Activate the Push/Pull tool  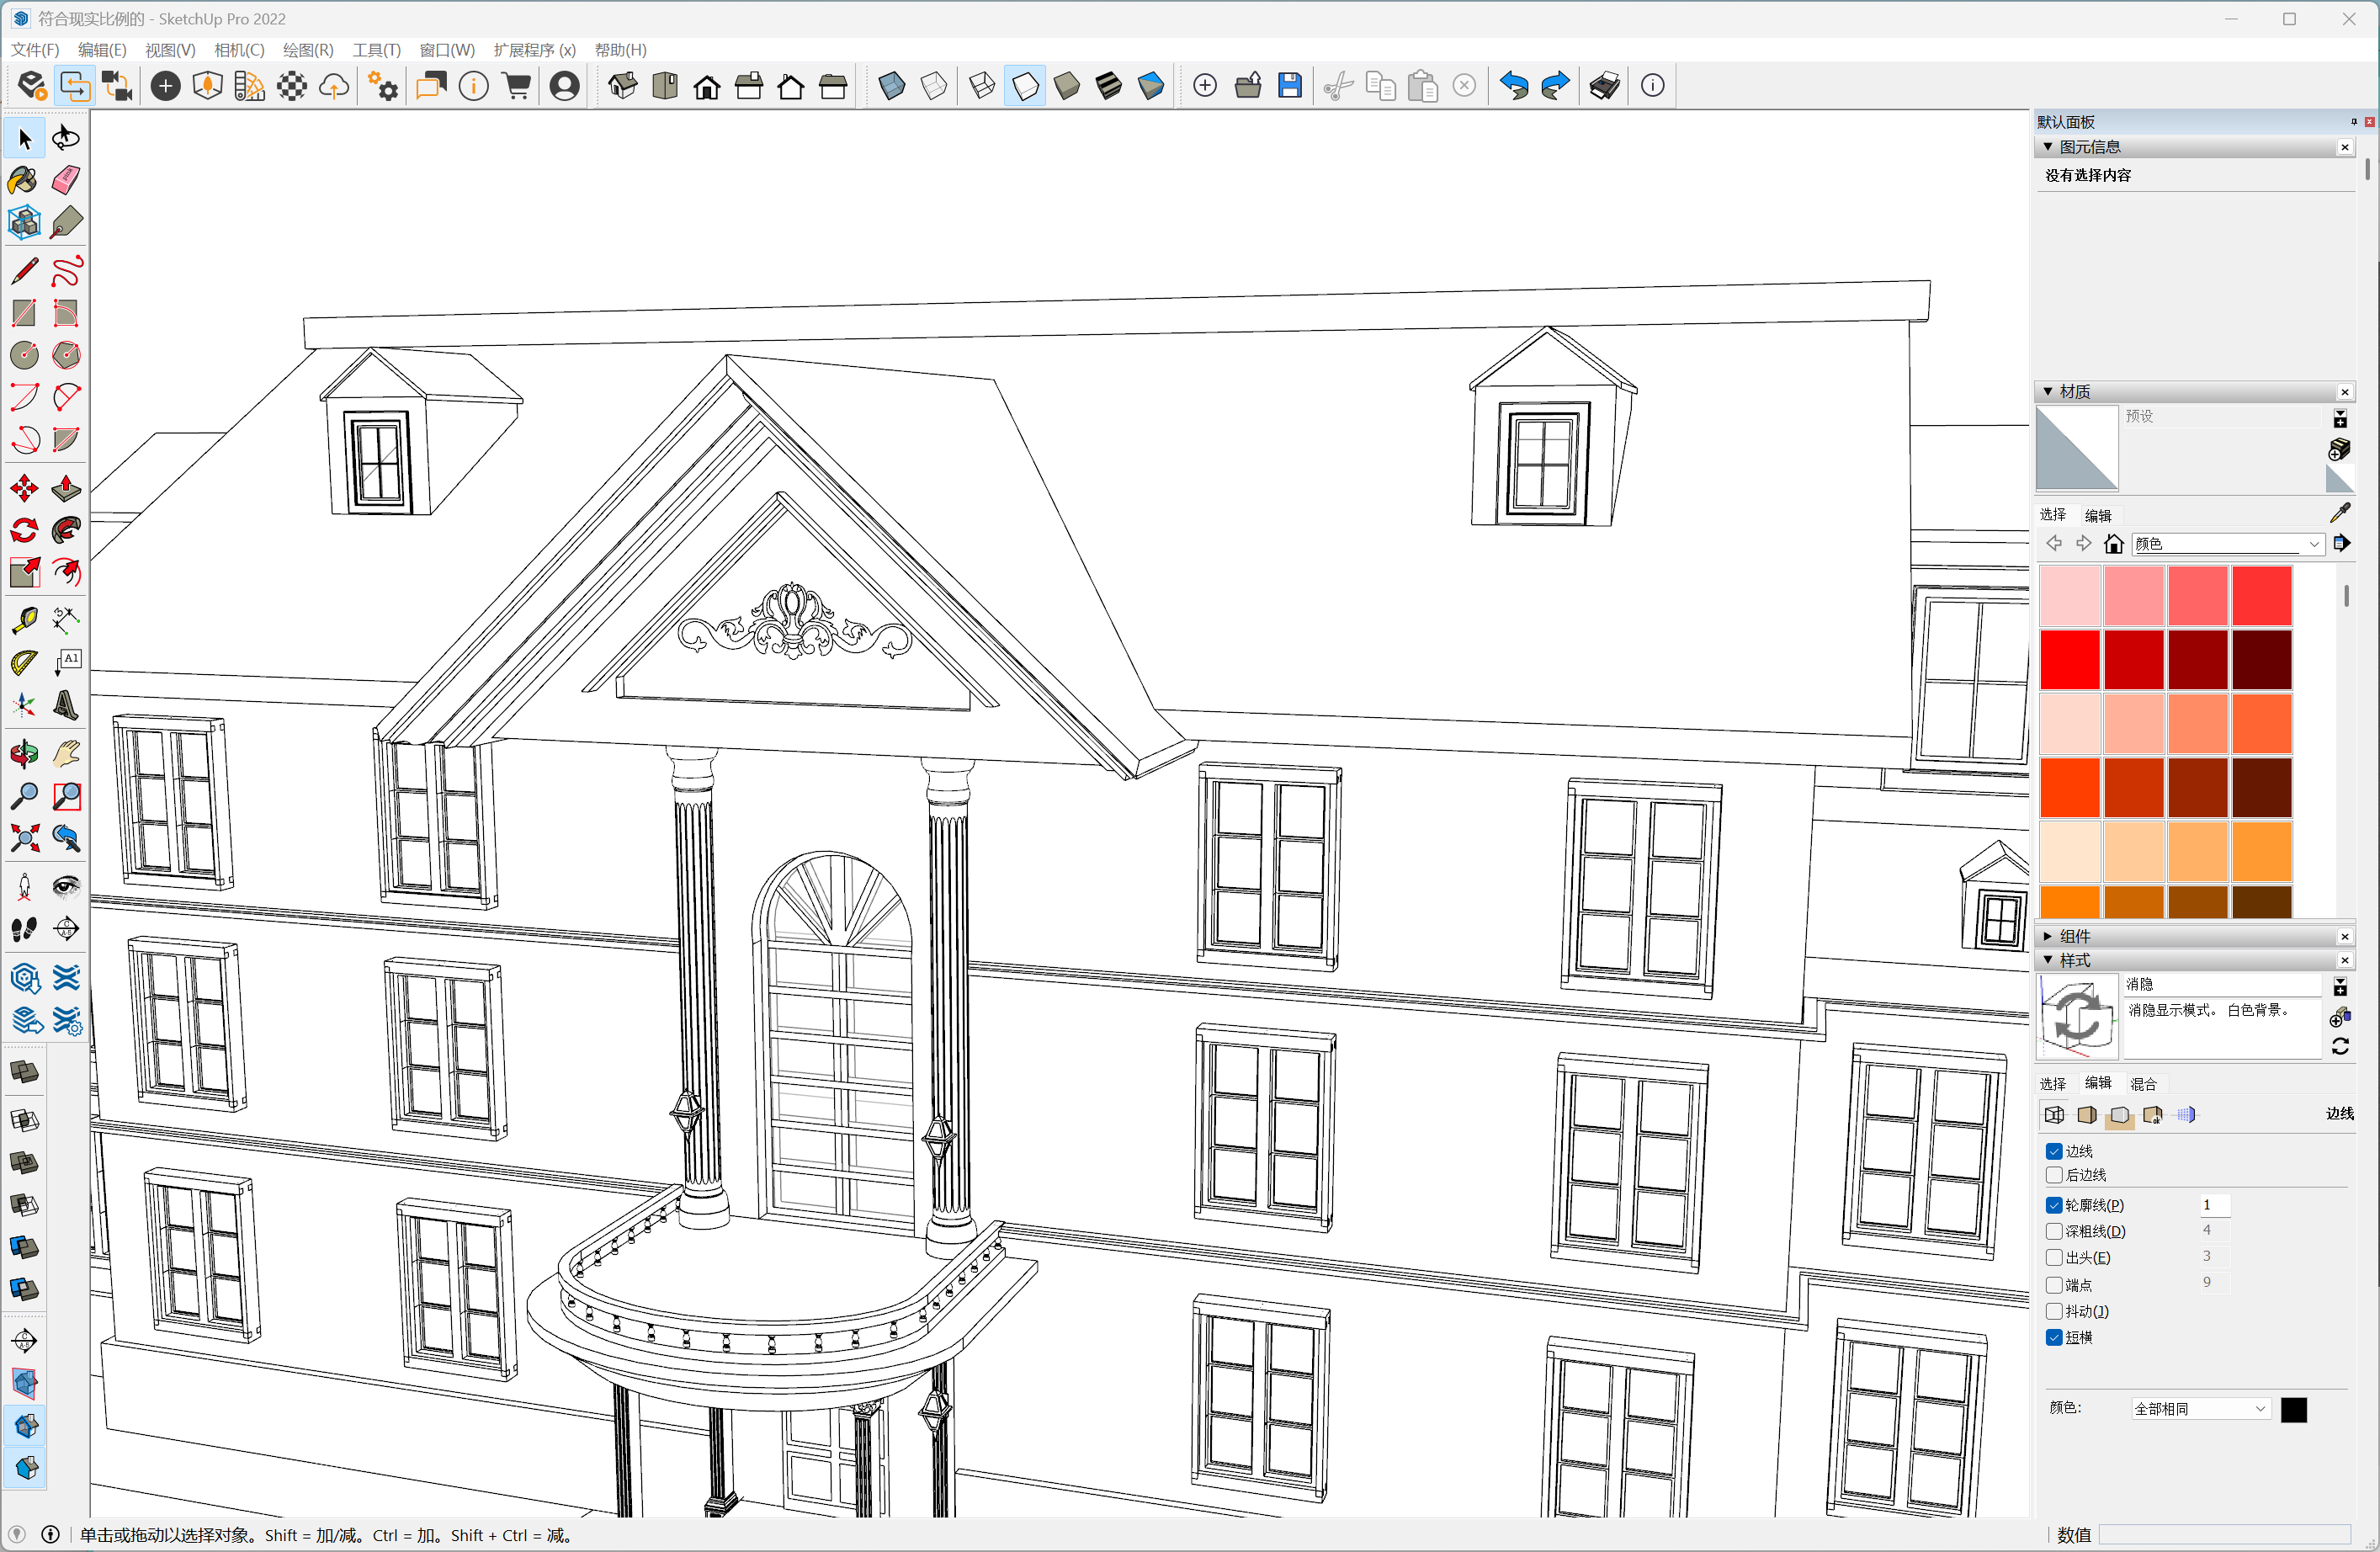pyautogui.click(x=66, y=488)
